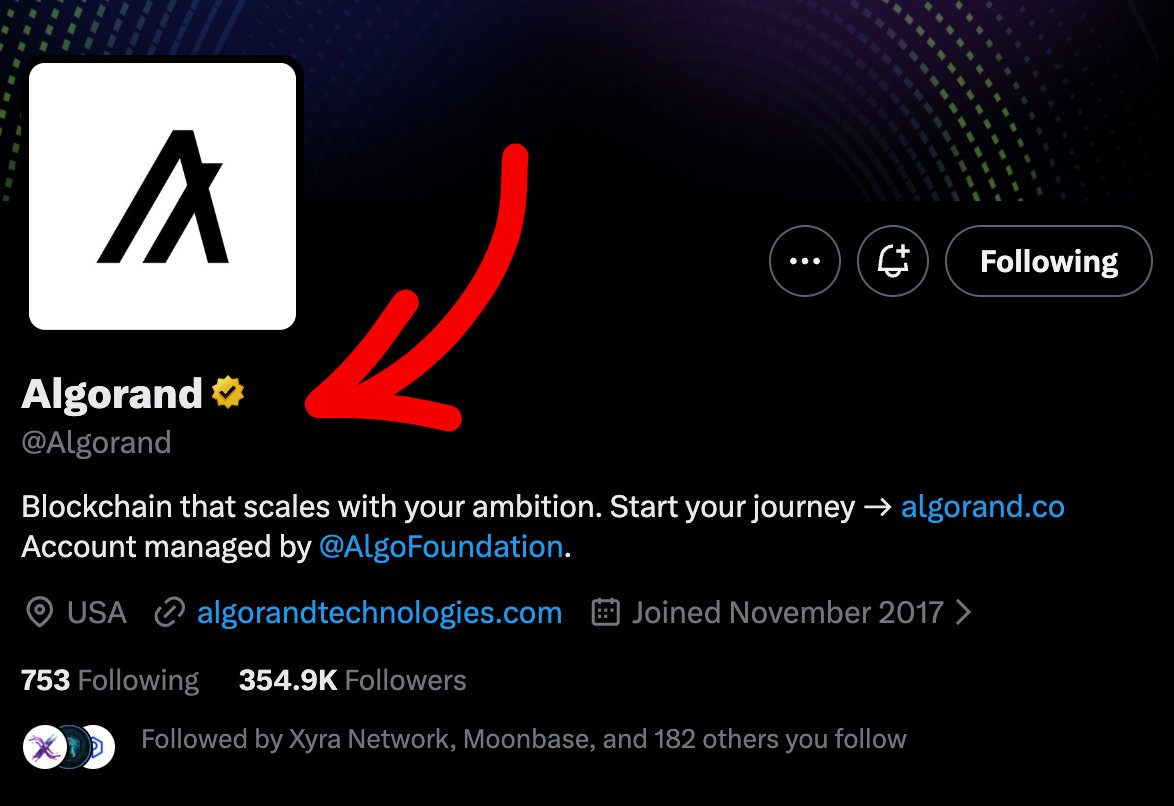Image resolution: width=1174 pixels, height=806 pixels.
Task: Open the algorandtechnologies.com website link
Action: pyautogui.click(x=380, y=613)
